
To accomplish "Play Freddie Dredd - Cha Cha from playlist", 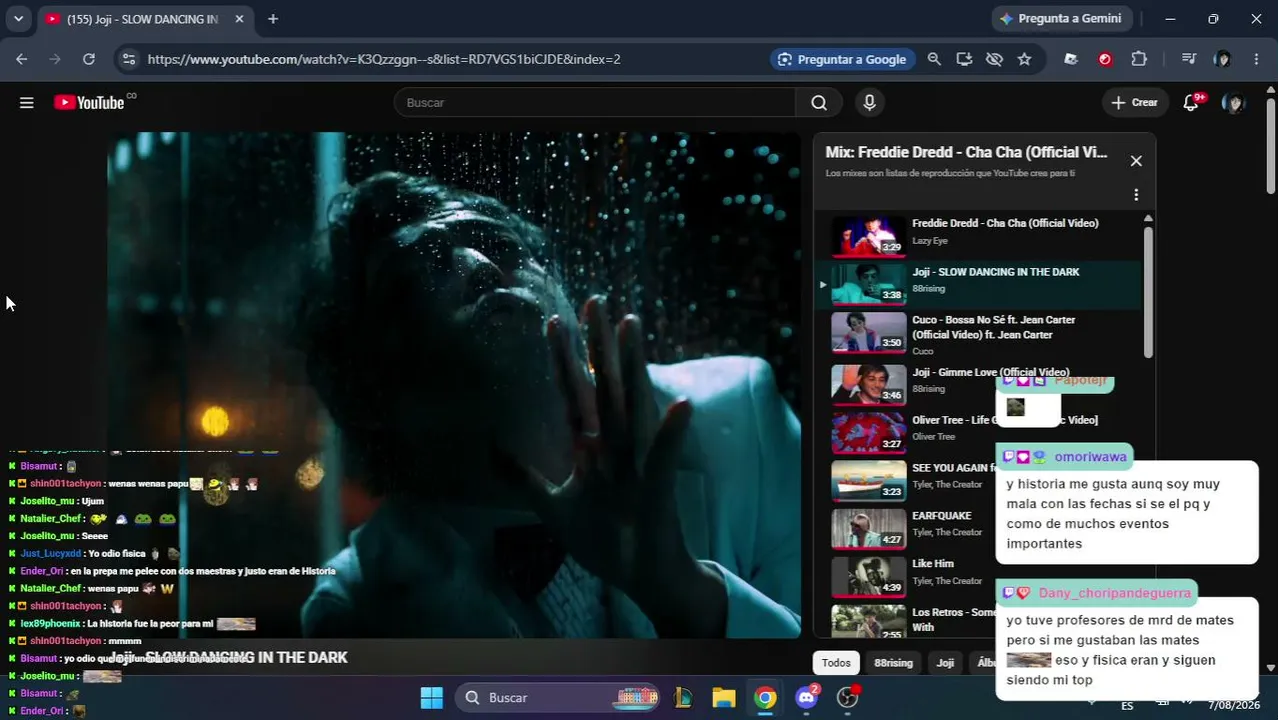I will (x=978, y=236).
